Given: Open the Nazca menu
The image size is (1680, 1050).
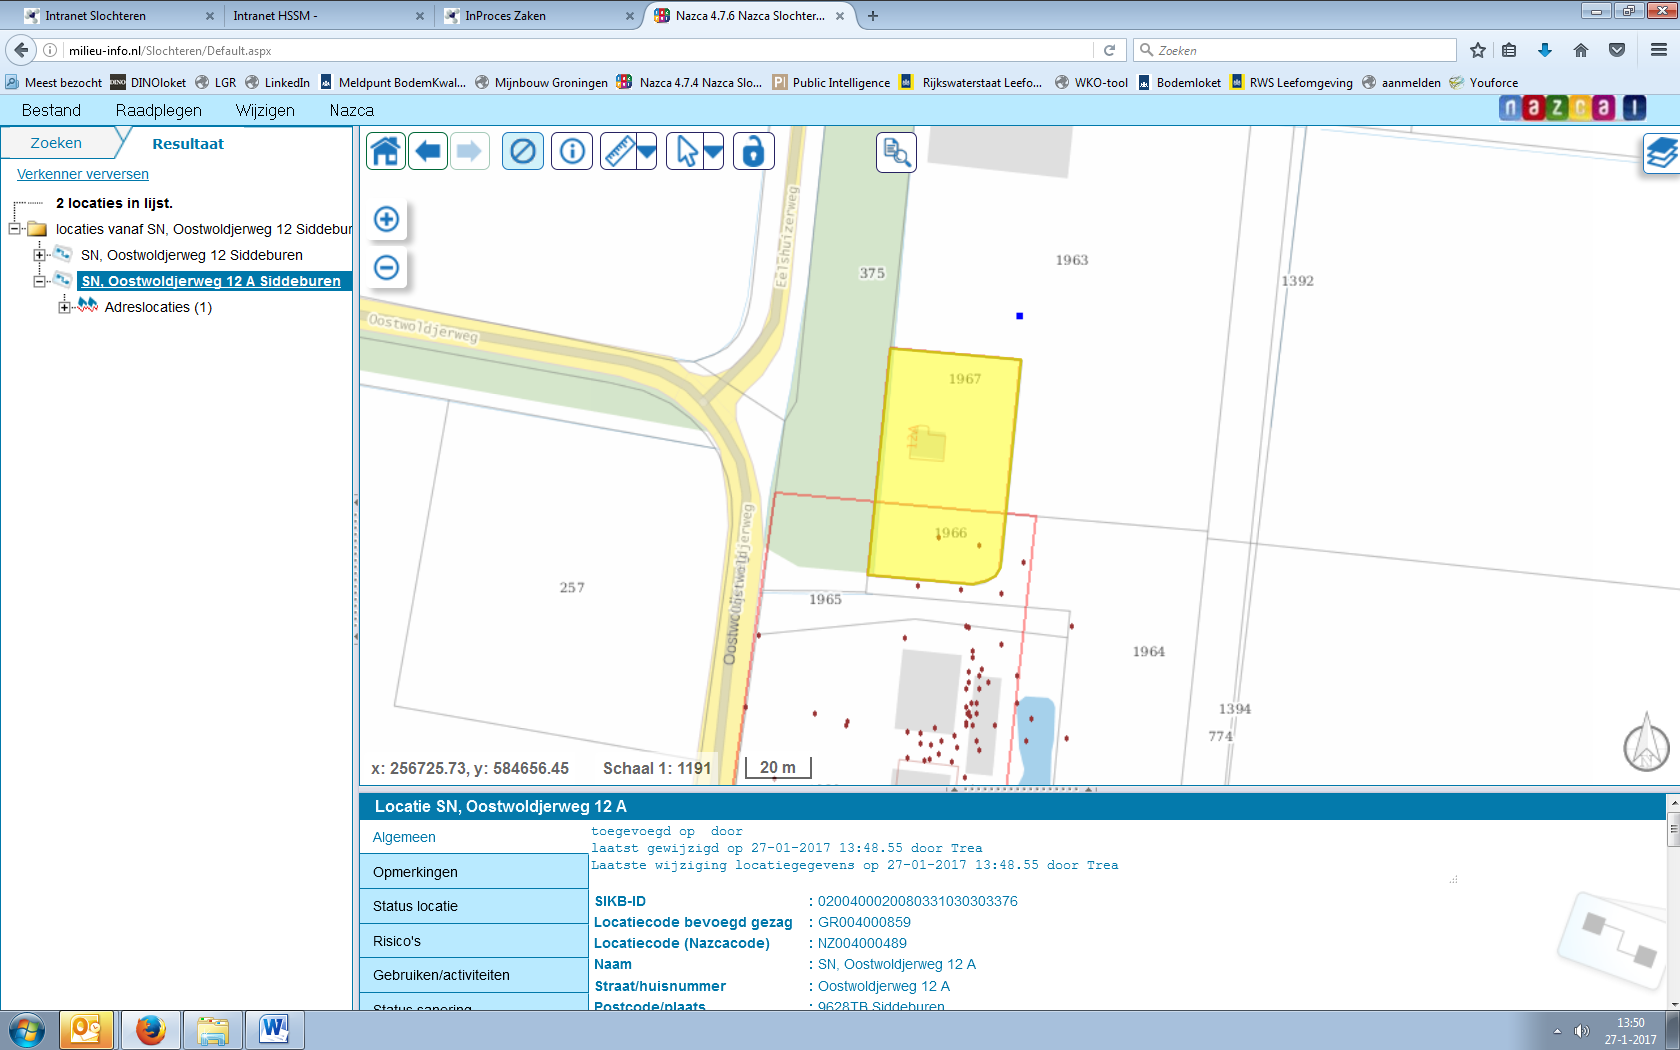Looking at the screenshot, I should pyautogui.click(x=352, y=110).
